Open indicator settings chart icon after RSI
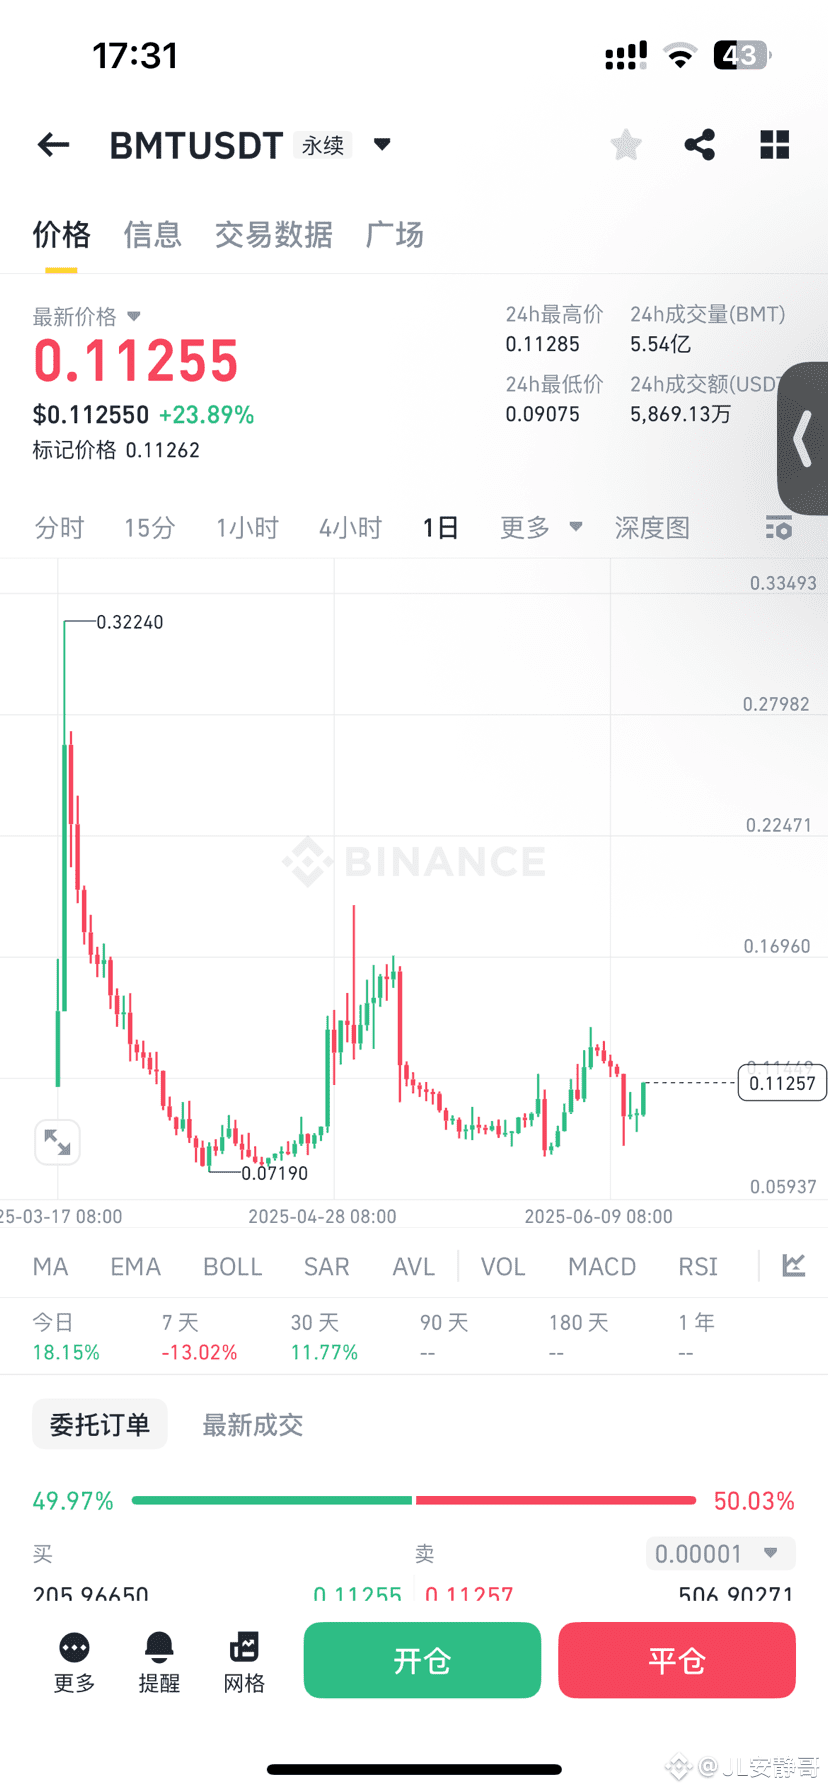This screenshot has width=828, height=1792. click(x=794, y=1265)
